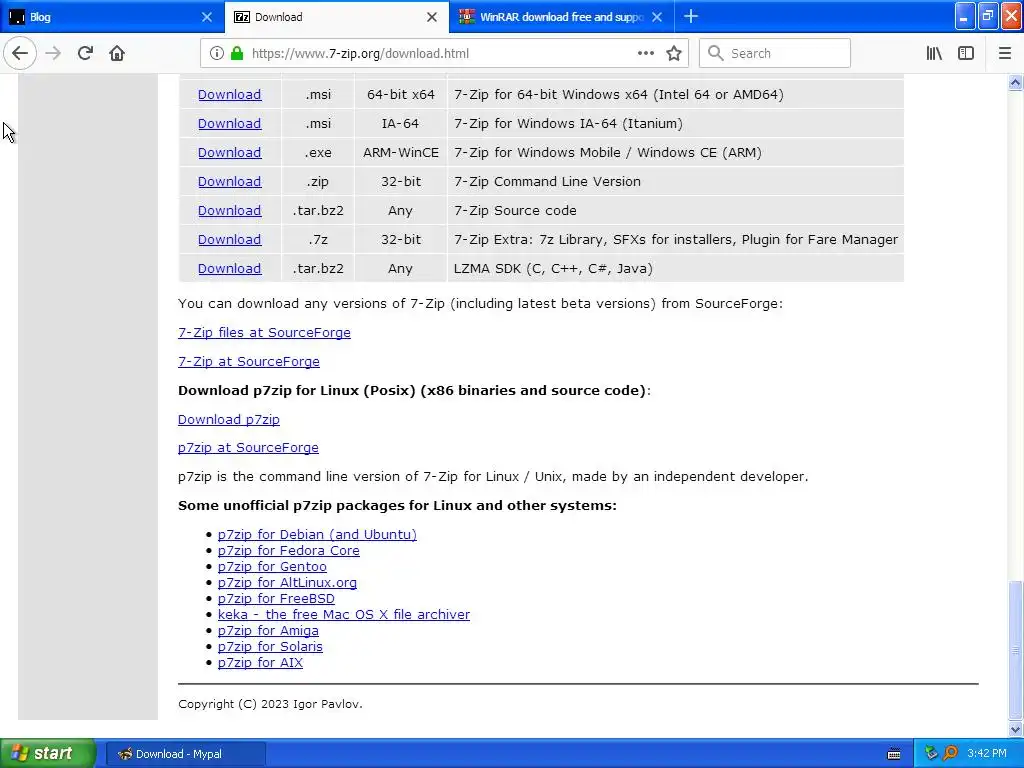
Task: Click the green secure connection padlock
Action: (x=237, y=54)
